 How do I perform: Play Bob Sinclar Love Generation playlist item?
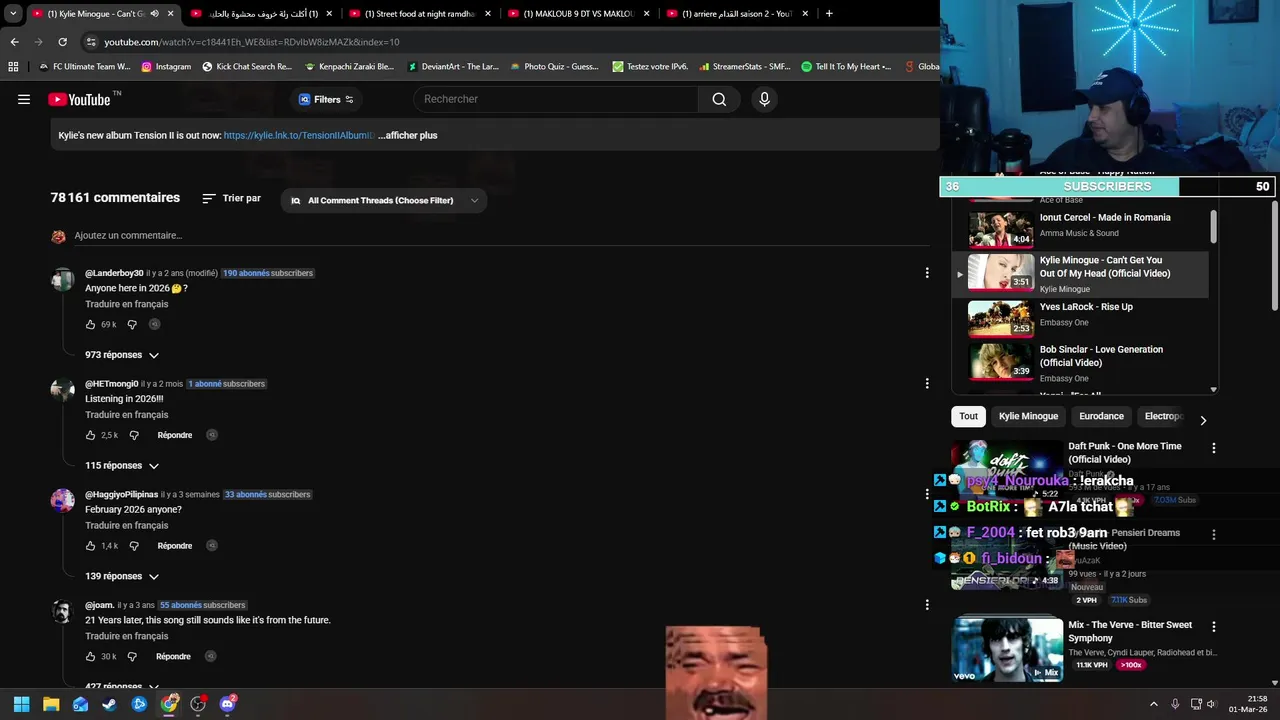click(1080, 362)
